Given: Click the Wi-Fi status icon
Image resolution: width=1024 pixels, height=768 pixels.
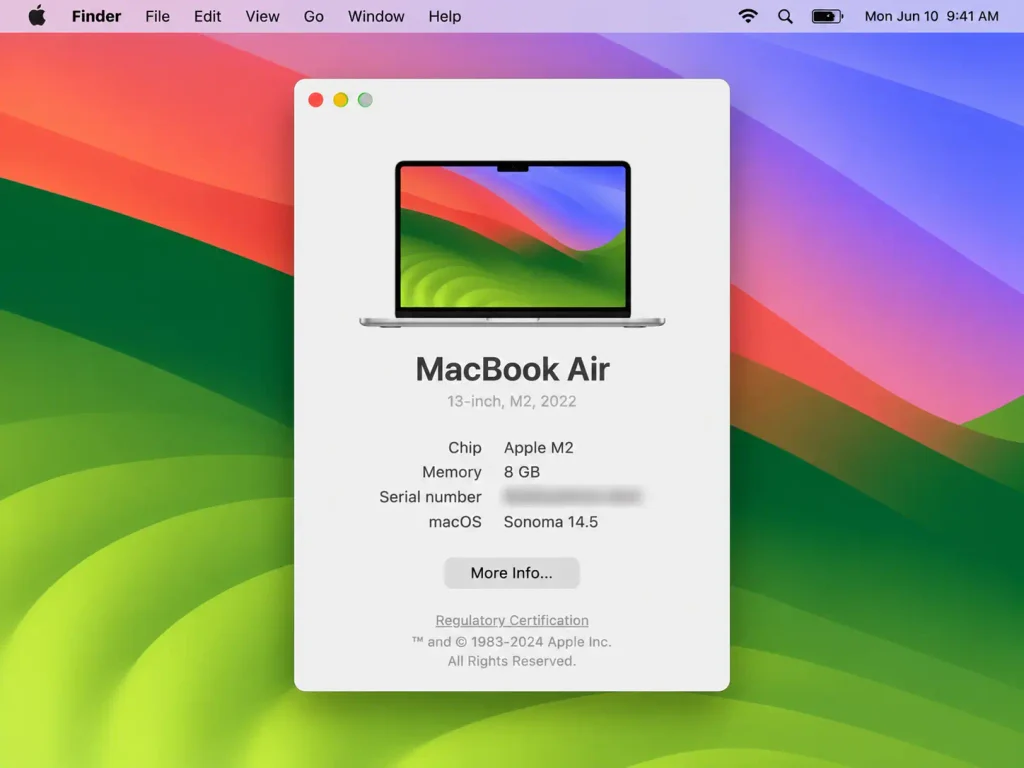Looking at the screenshot, I should tap(748, 16).
